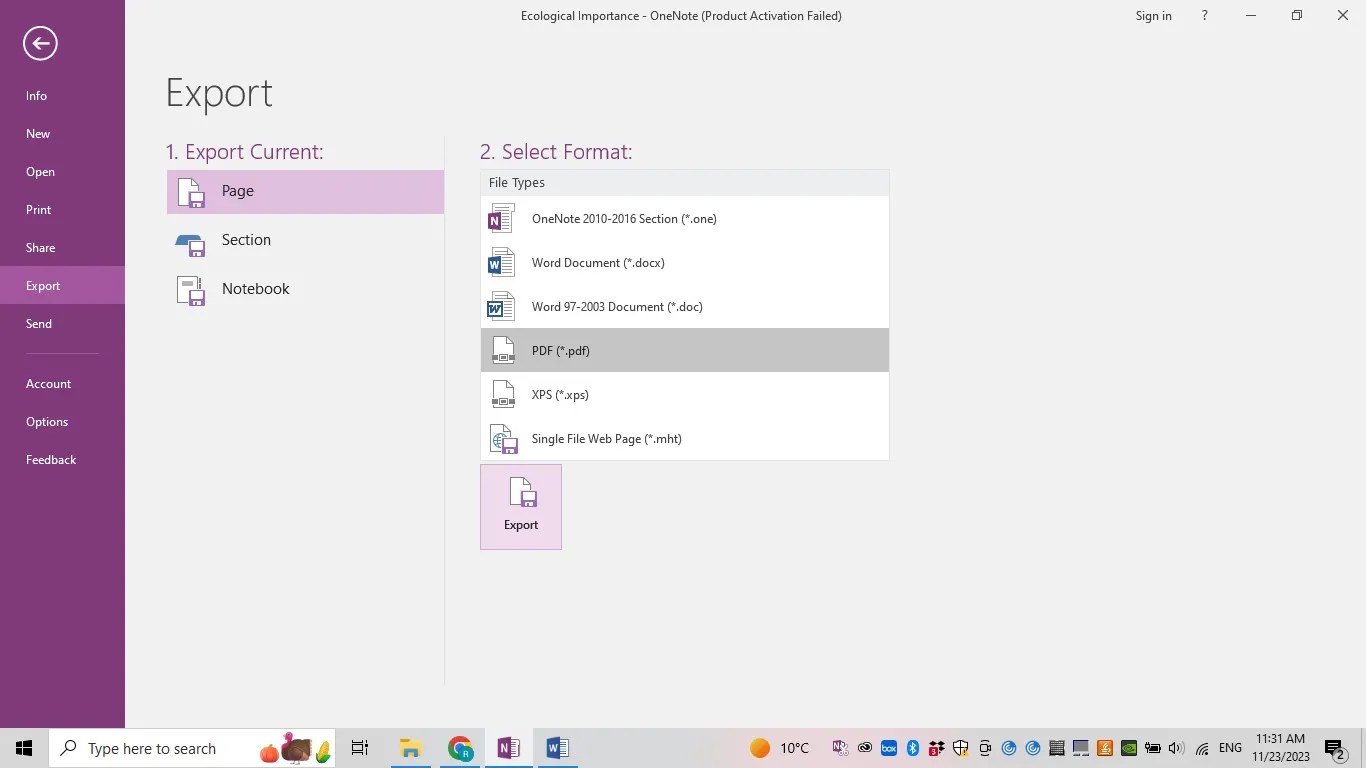The height and width of the screenshot is (768, 1366).
Task: Open the Options menu item
Action: tap(47, 421)
